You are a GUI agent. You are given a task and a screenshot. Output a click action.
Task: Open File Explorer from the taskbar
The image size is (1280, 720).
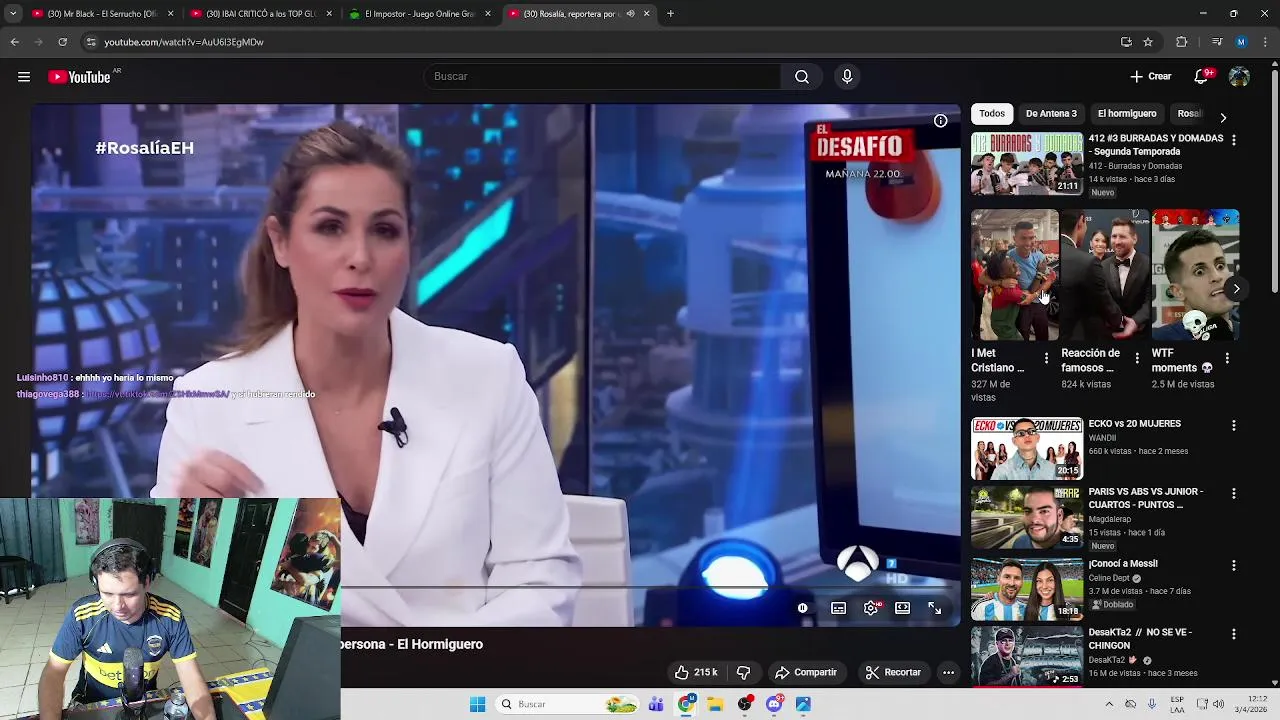(715, 704)
